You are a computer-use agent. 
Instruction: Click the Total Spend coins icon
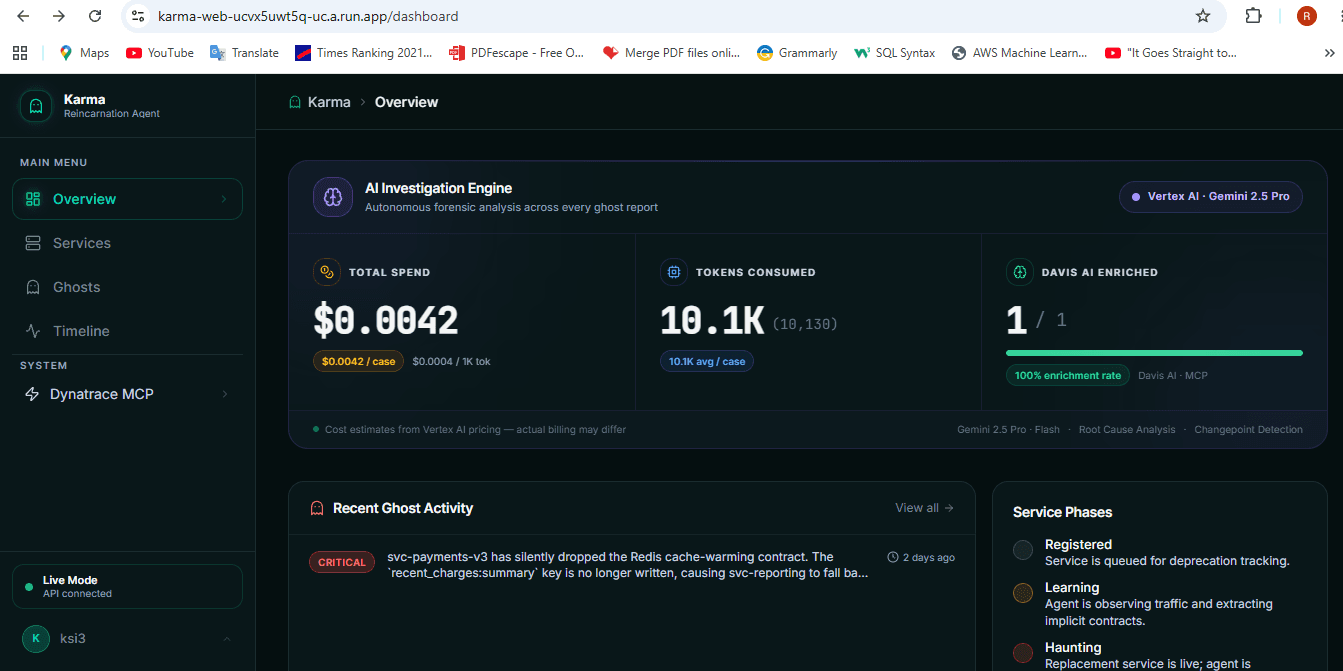327,271
